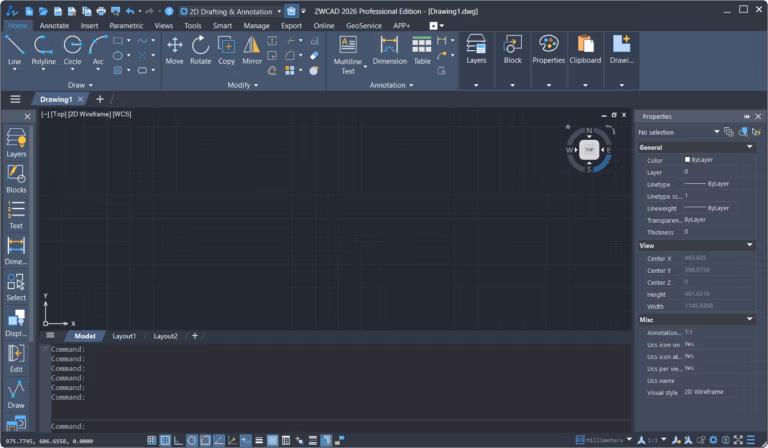
Task: Expand the Annotation panel dropdown
Action: point(391,85)
